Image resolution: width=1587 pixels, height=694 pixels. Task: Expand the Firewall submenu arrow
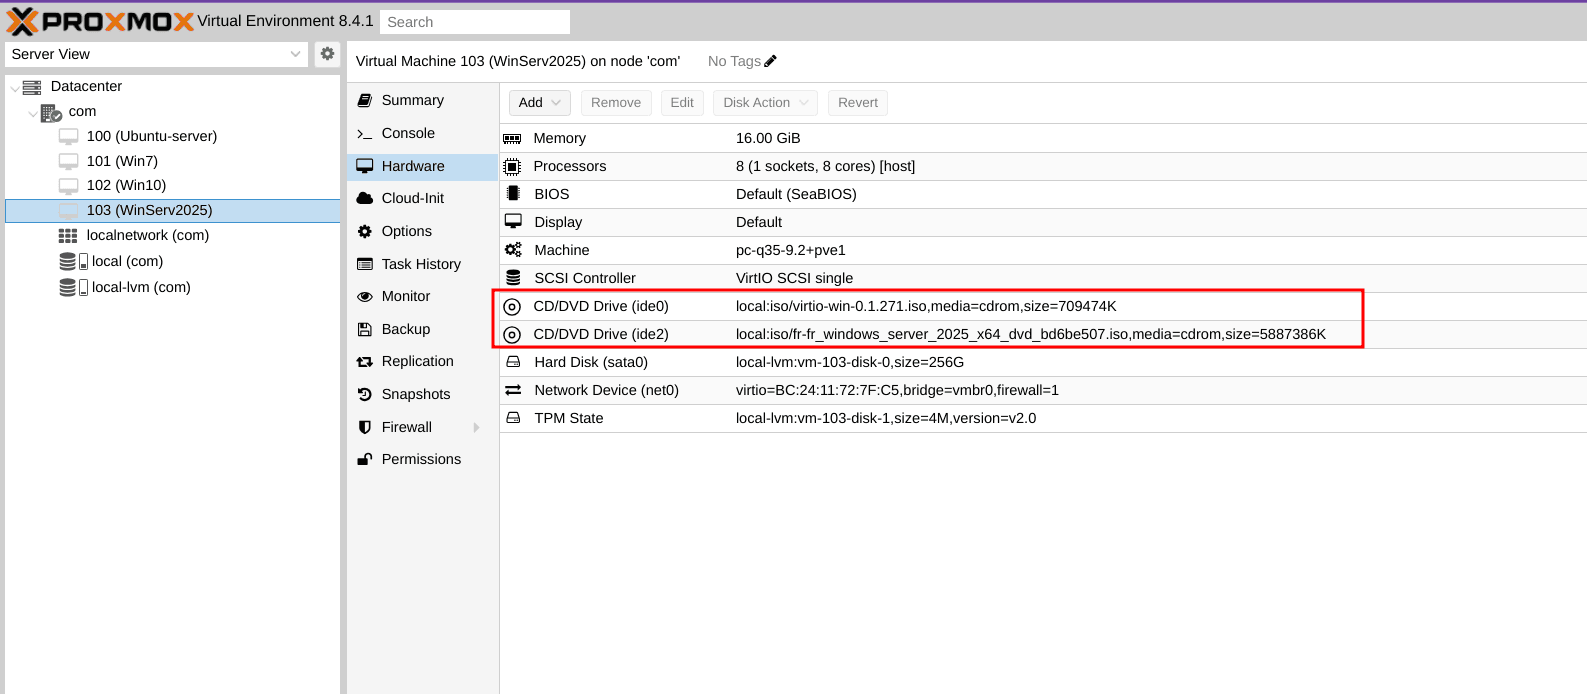tap(476, 427)
